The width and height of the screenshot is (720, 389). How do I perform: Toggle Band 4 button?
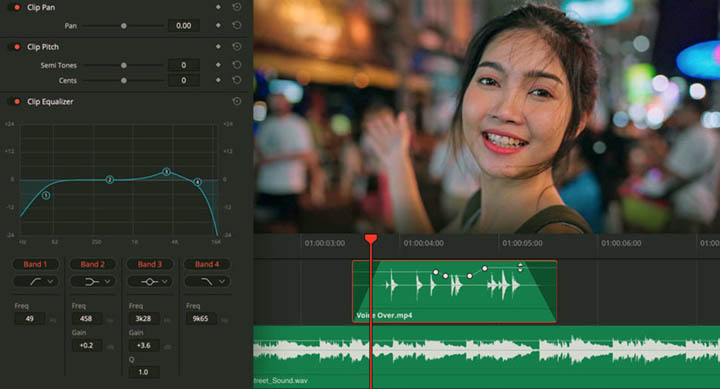(x=207, y=264)
